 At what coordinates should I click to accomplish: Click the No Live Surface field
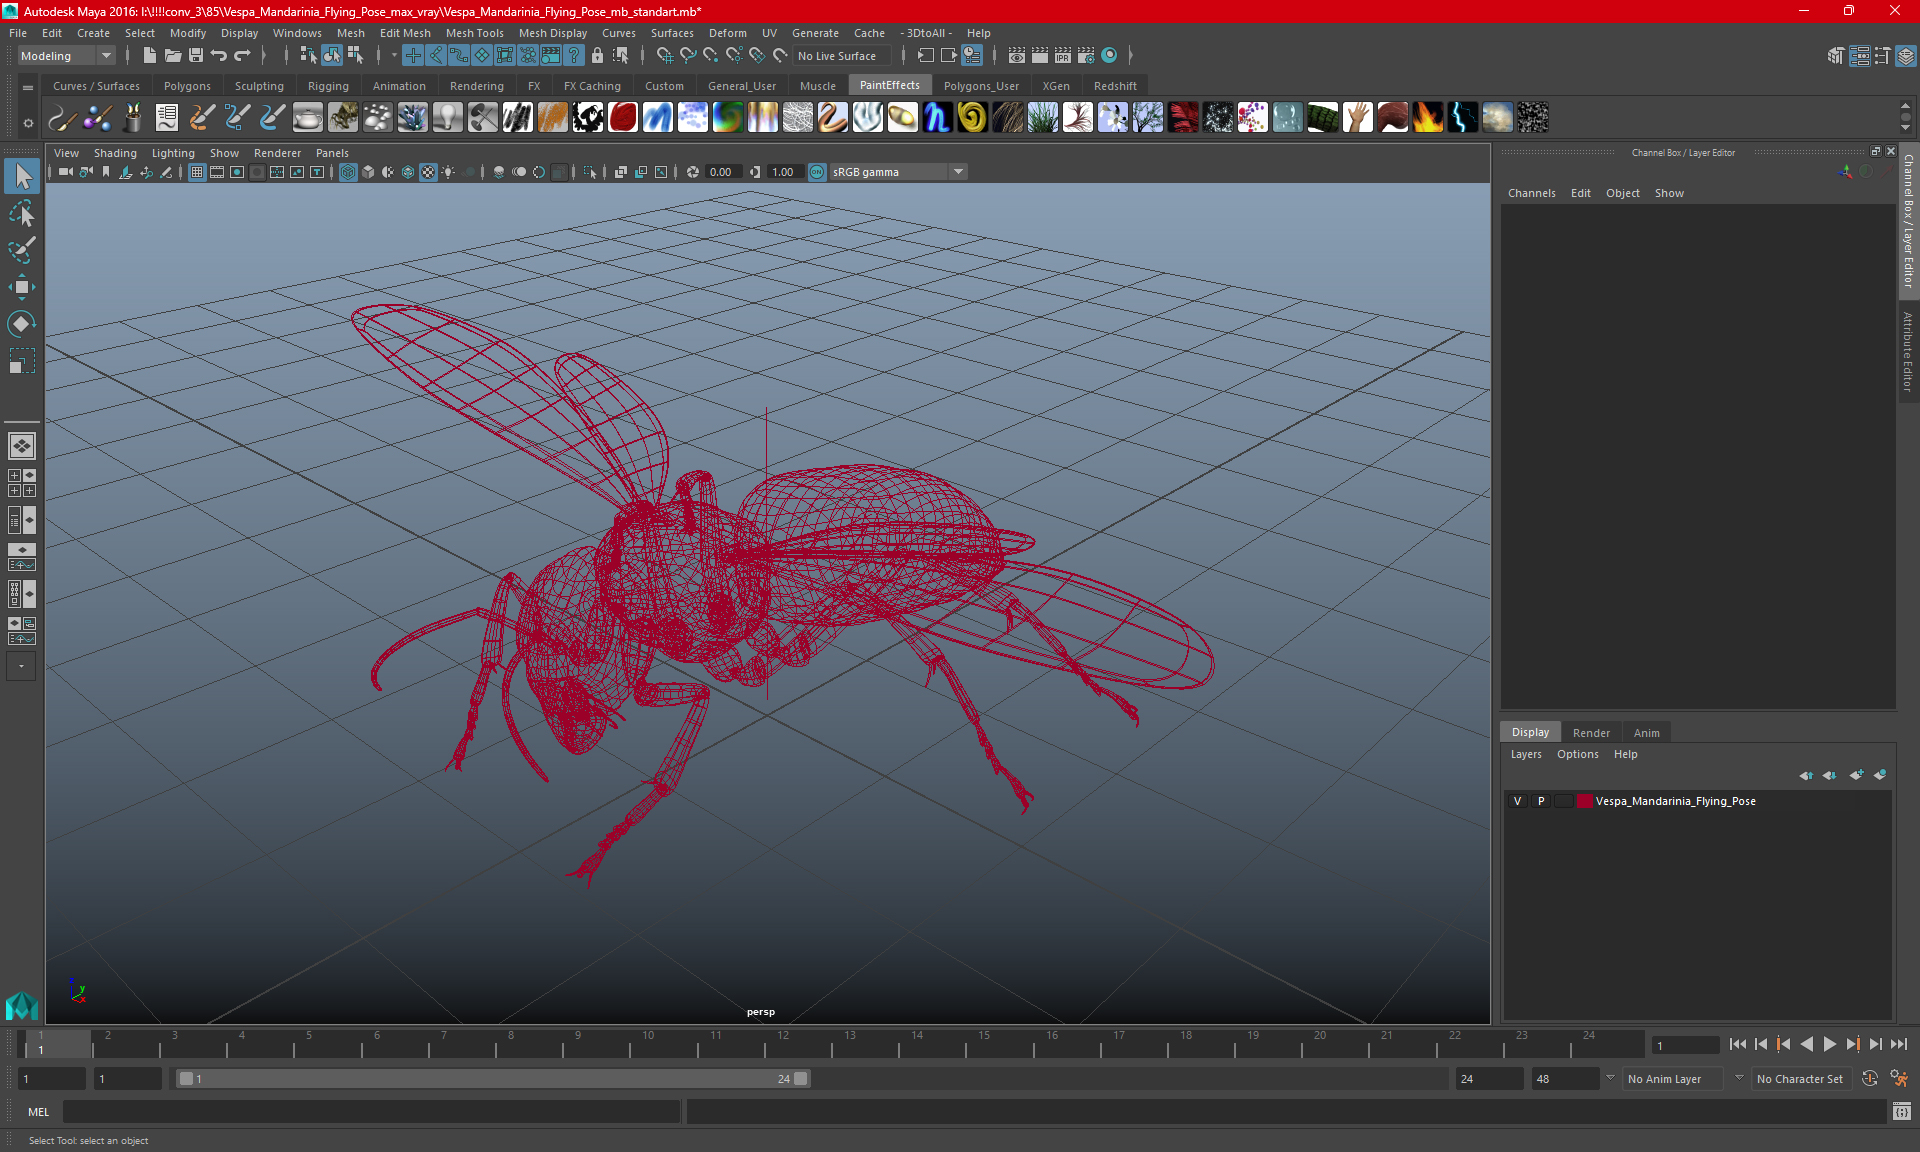[843, 56]
